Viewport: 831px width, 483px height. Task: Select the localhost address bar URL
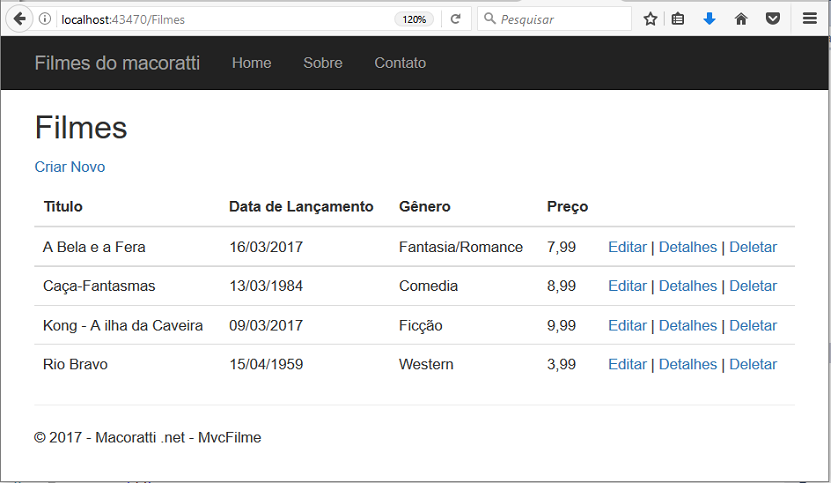tap(122, 20)
